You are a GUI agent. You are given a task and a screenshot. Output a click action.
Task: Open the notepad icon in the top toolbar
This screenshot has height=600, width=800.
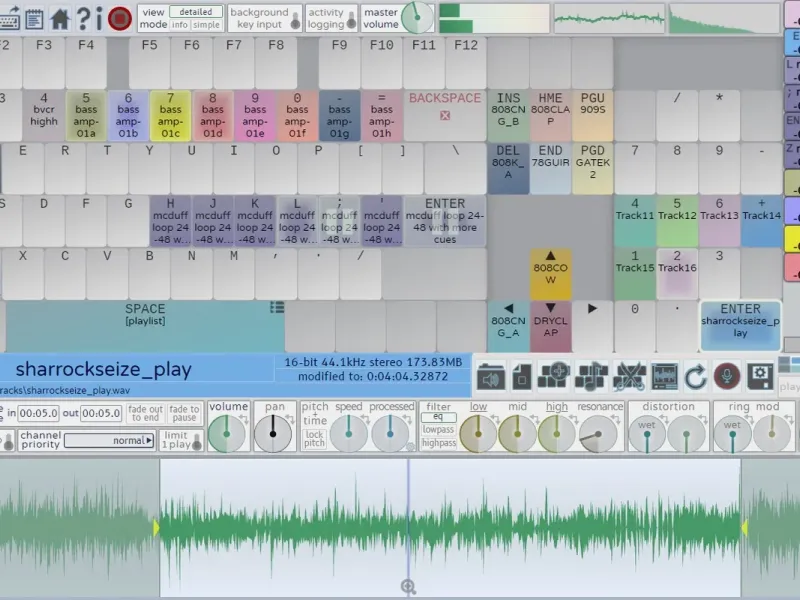[34, 18]
